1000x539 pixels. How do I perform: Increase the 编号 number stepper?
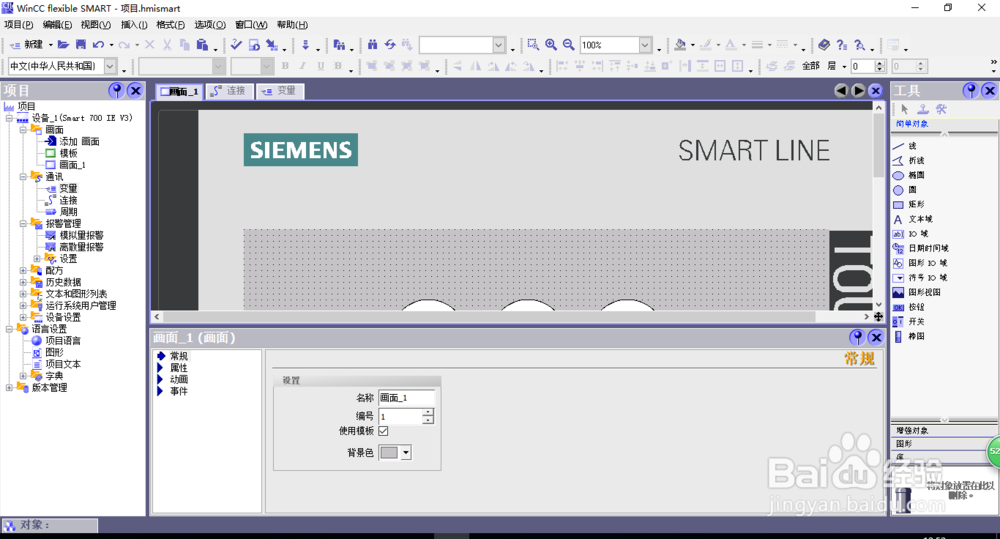point(428,413)
